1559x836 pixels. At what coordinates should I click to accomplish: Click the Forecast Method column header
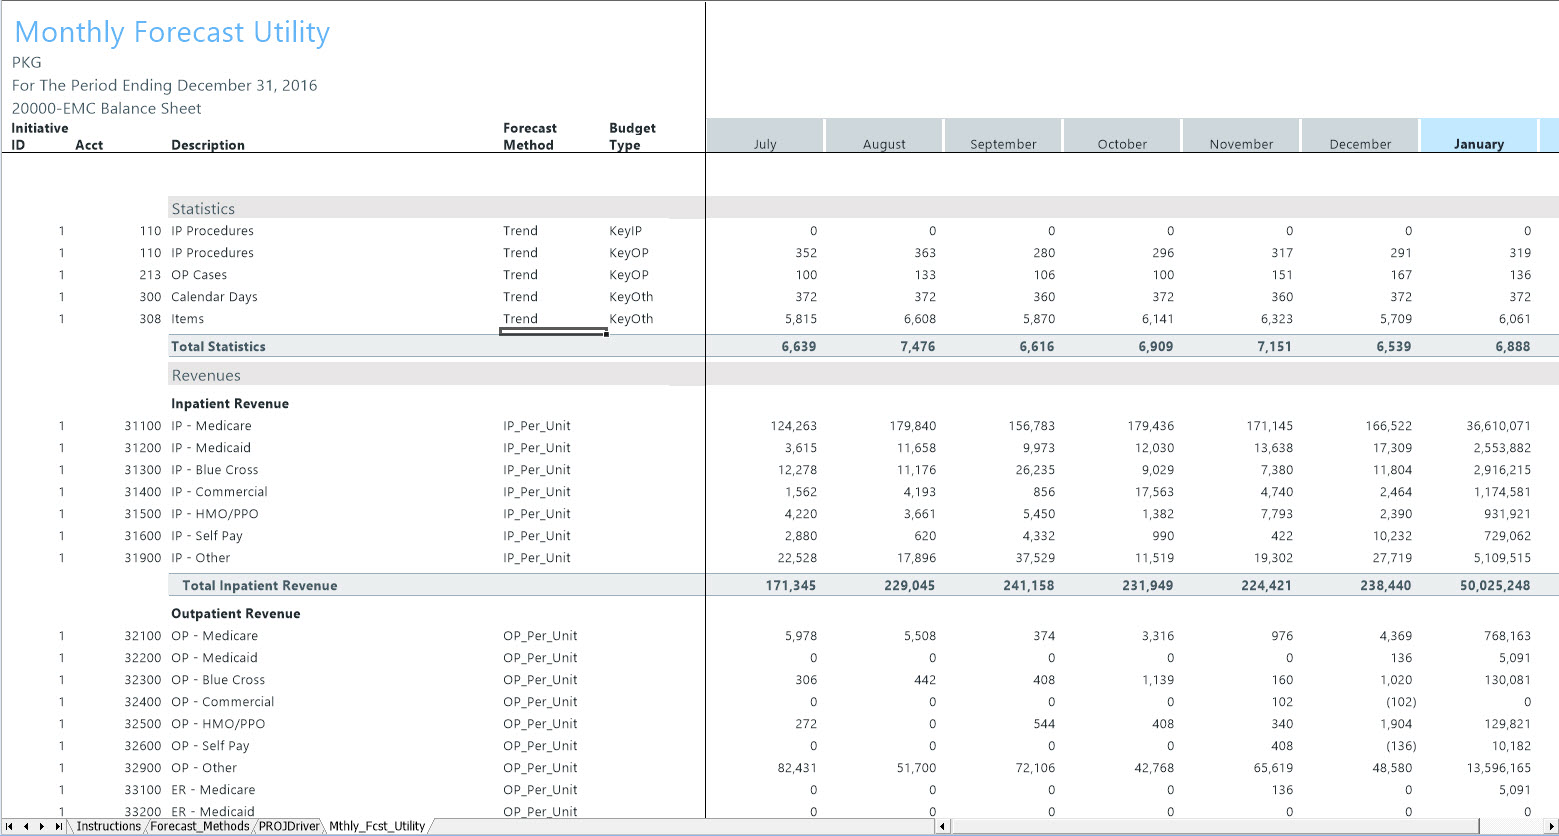(x=530, y=137)
